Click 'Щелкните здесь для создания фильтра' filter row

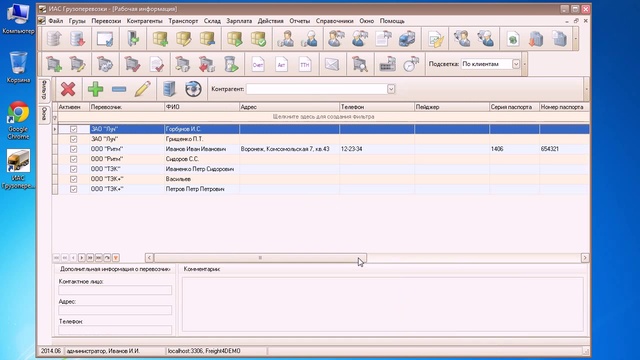(323, 117)
